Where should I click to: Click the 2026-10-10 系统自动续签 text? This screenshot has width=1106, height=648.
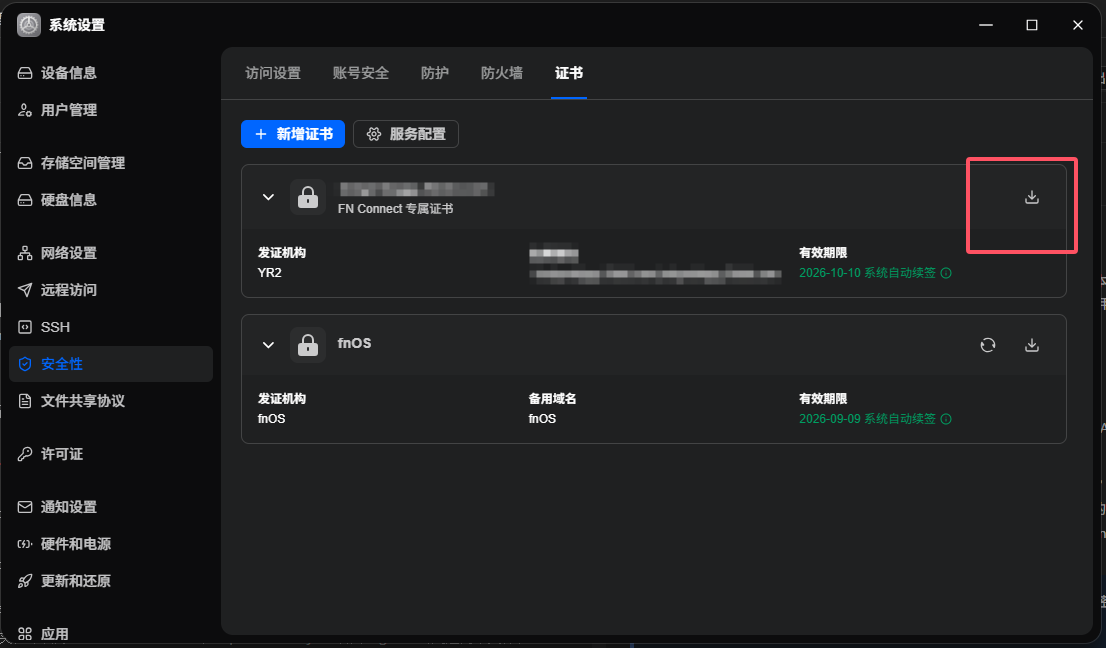[x=867, y=273]
